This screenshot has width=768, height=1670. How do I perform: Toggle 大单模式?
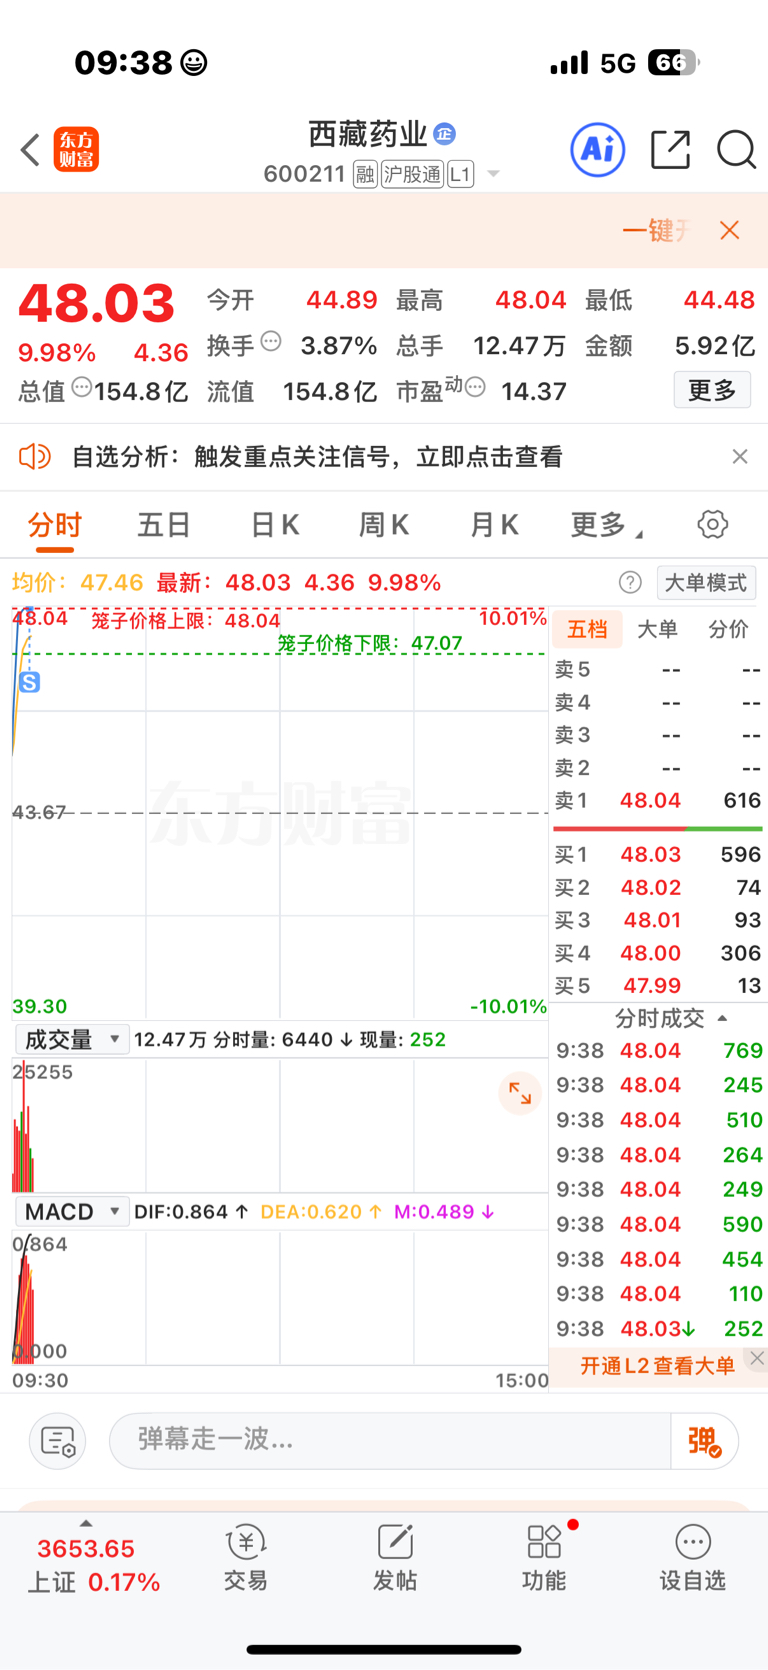point(706,583)
